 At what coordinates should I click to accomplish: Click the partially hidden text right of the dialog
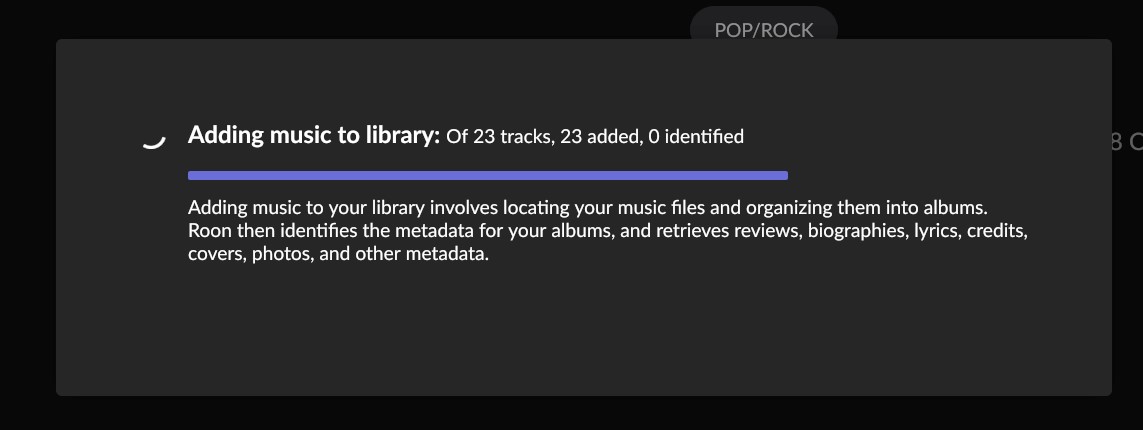[x=1127, y=141]
